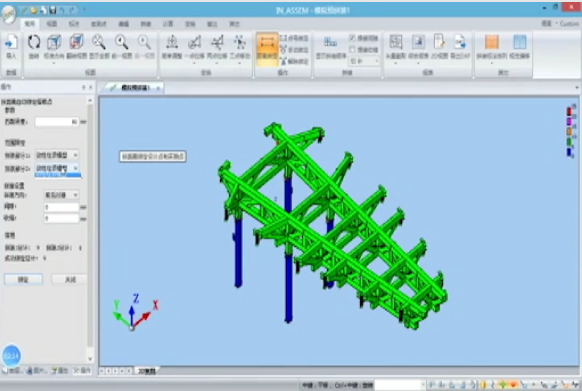The width and height of the screenshot is (582, 391).
Task: Click the orange window arrangement icon in ribbon
Action: point(491,46)
